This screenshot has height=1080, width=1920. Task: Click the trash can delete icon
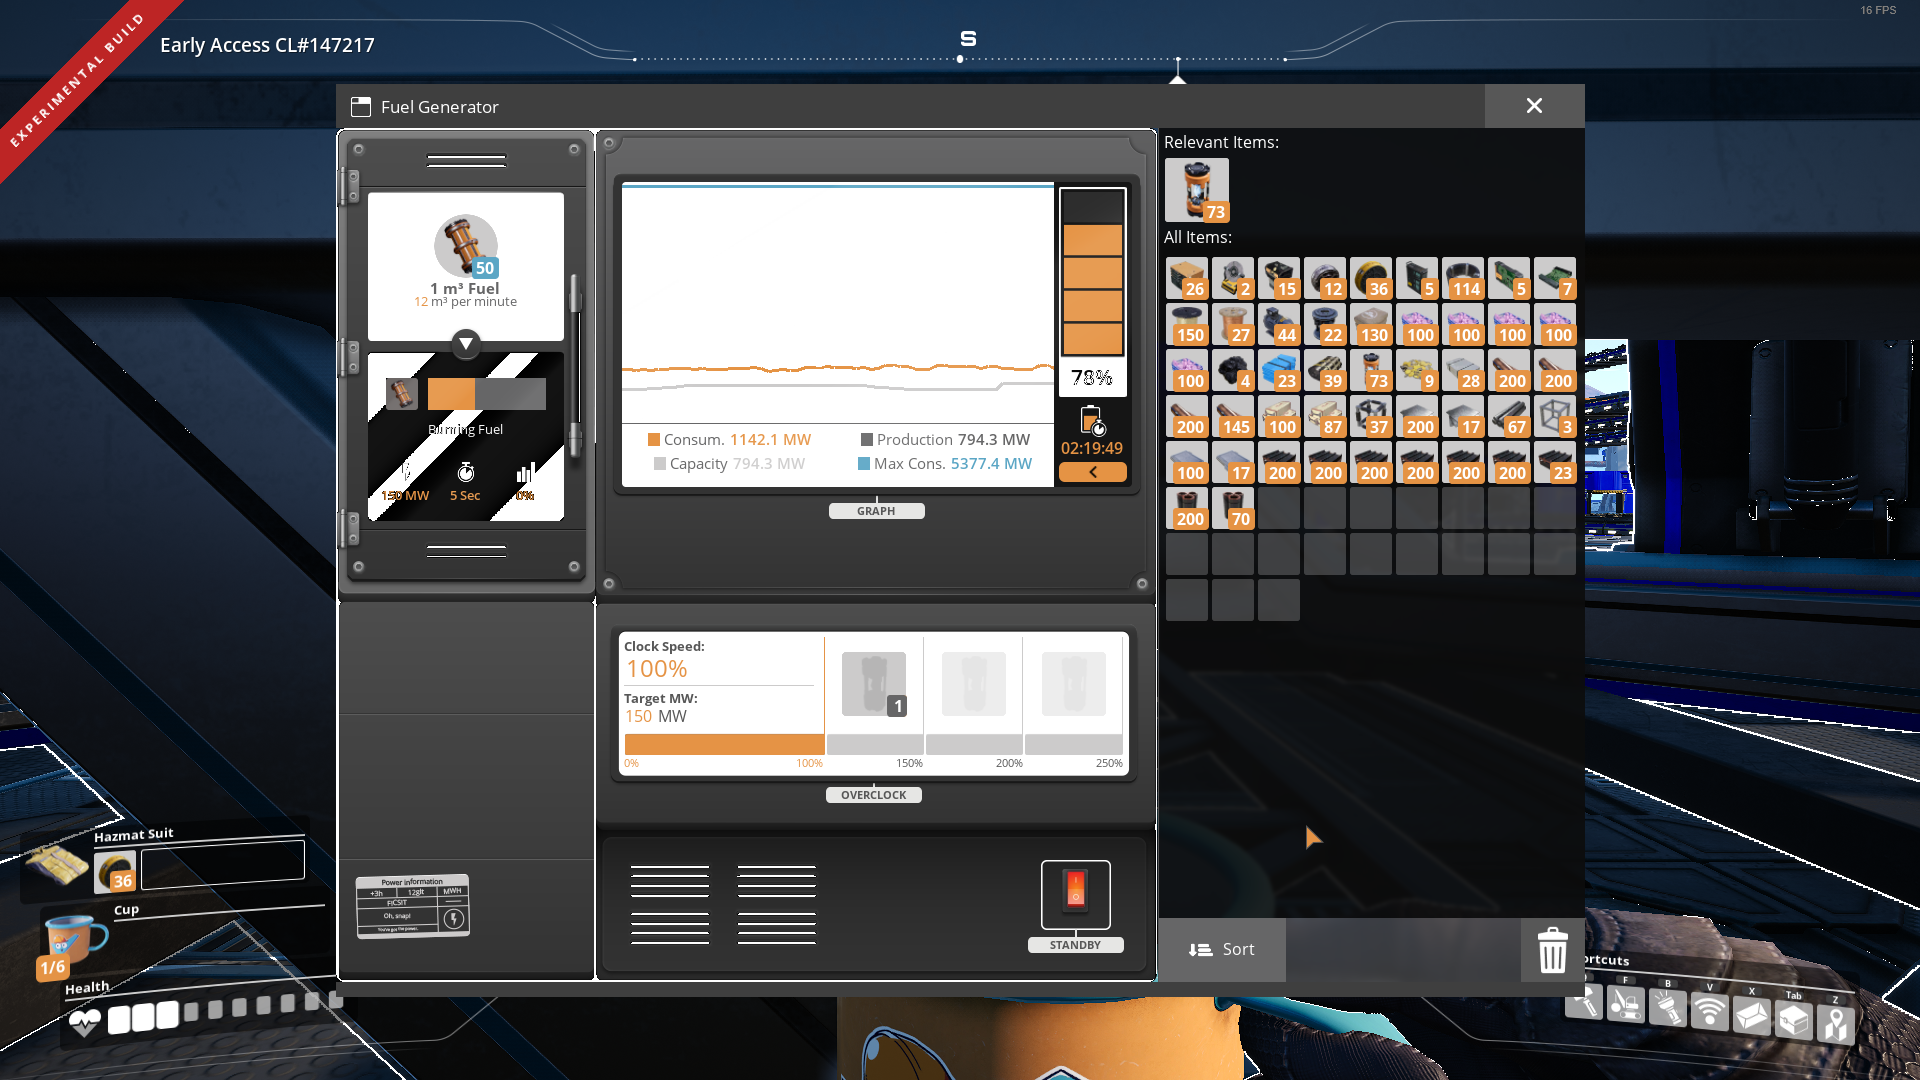[1552, 949]
